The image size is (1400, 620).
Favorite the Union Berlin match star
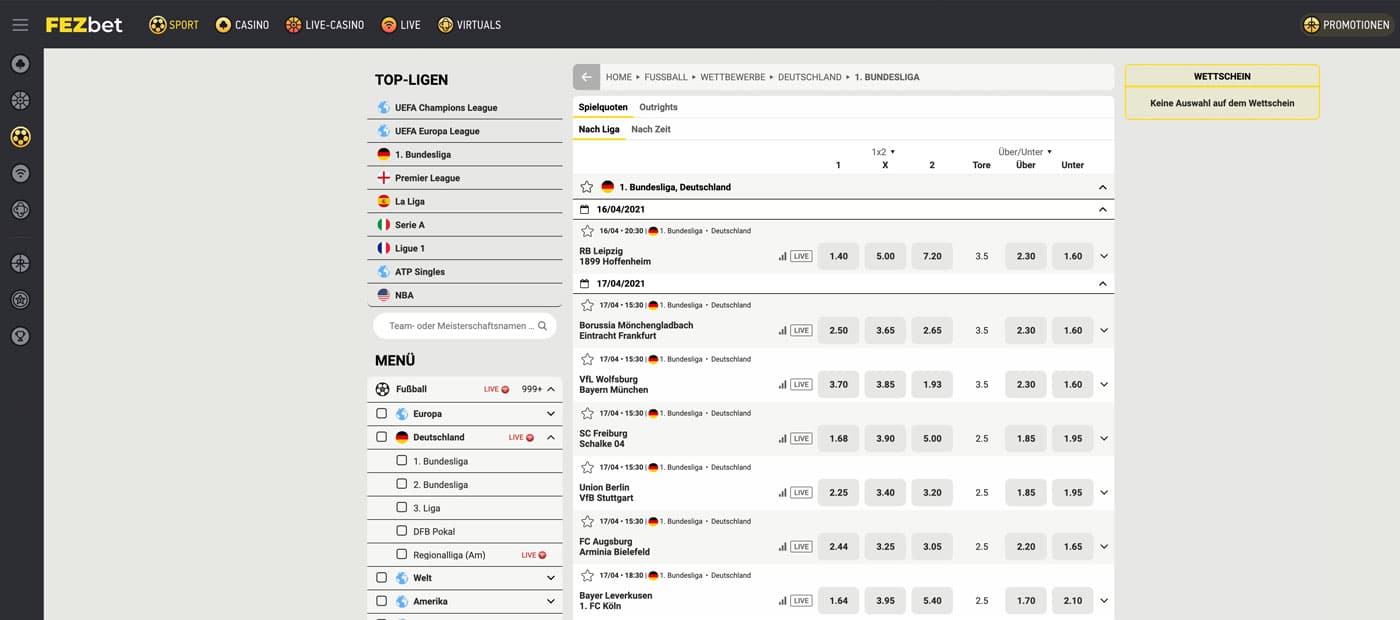click(587, 467)
